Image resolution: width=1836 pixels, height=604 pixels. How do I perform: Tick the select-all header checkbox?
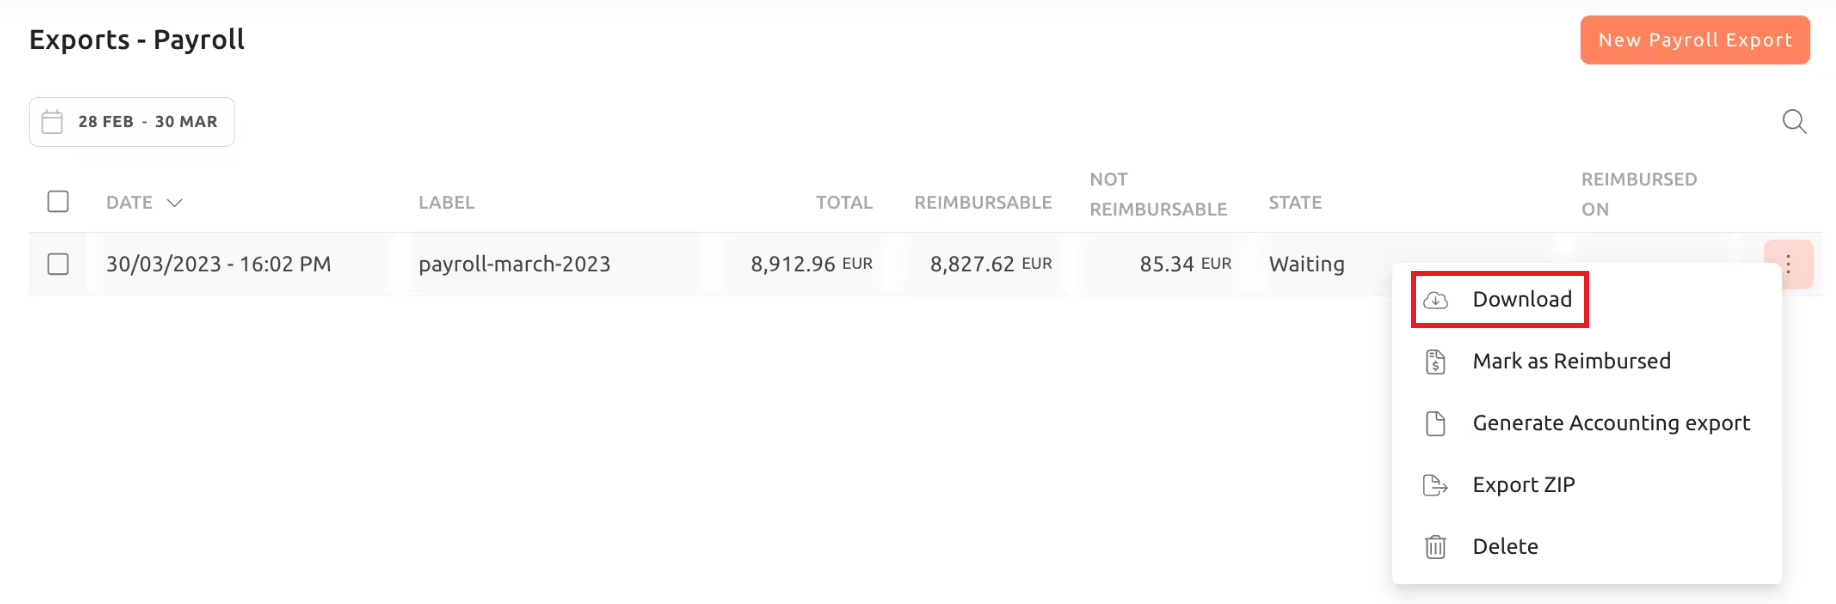point(58,202)
